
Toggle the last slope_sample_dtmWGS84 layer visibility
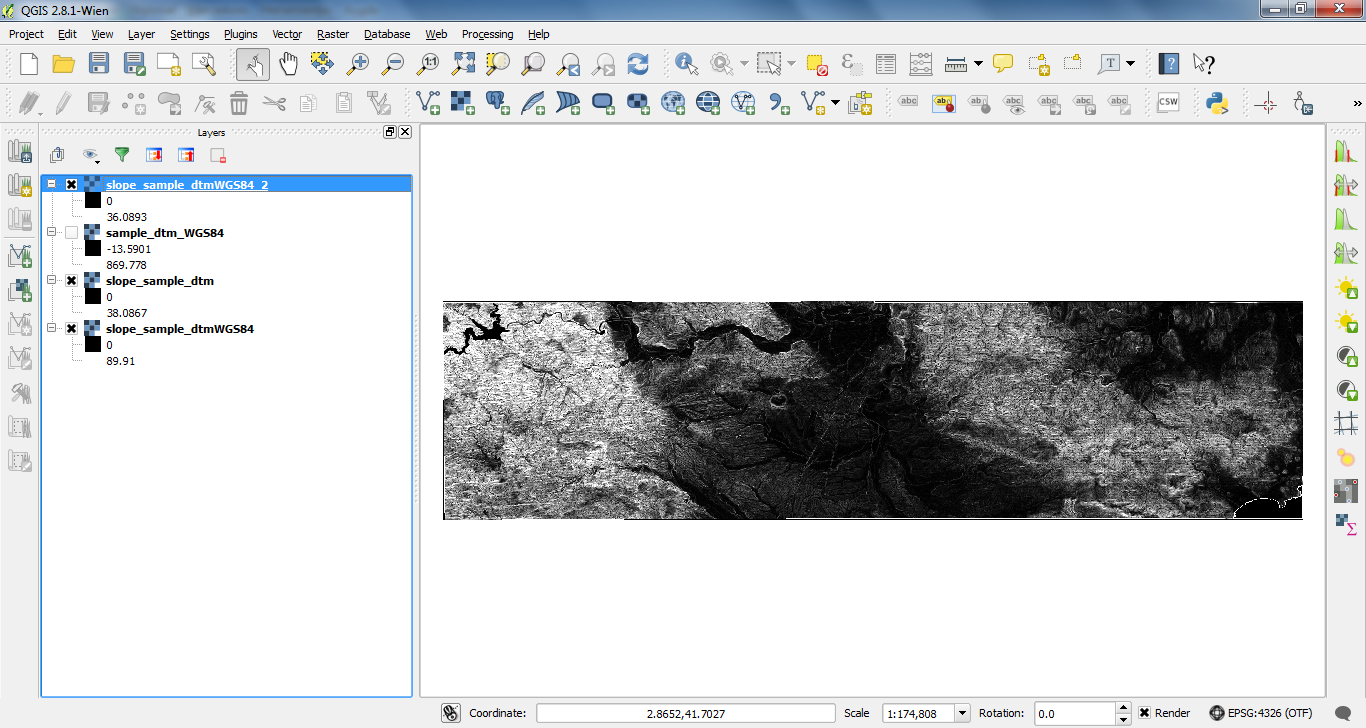71,329
